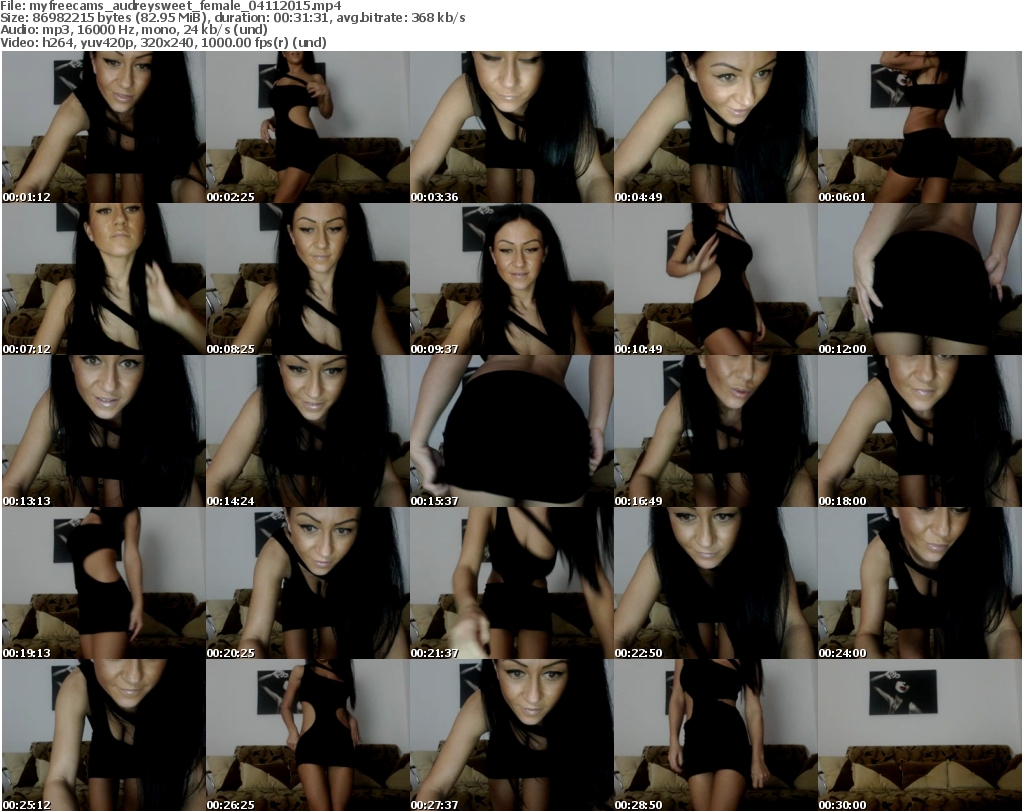The width and height of the screenshot is (1024, 811).
Task: Select the frame labeled 00:02:25
Action: pos(307,127)
